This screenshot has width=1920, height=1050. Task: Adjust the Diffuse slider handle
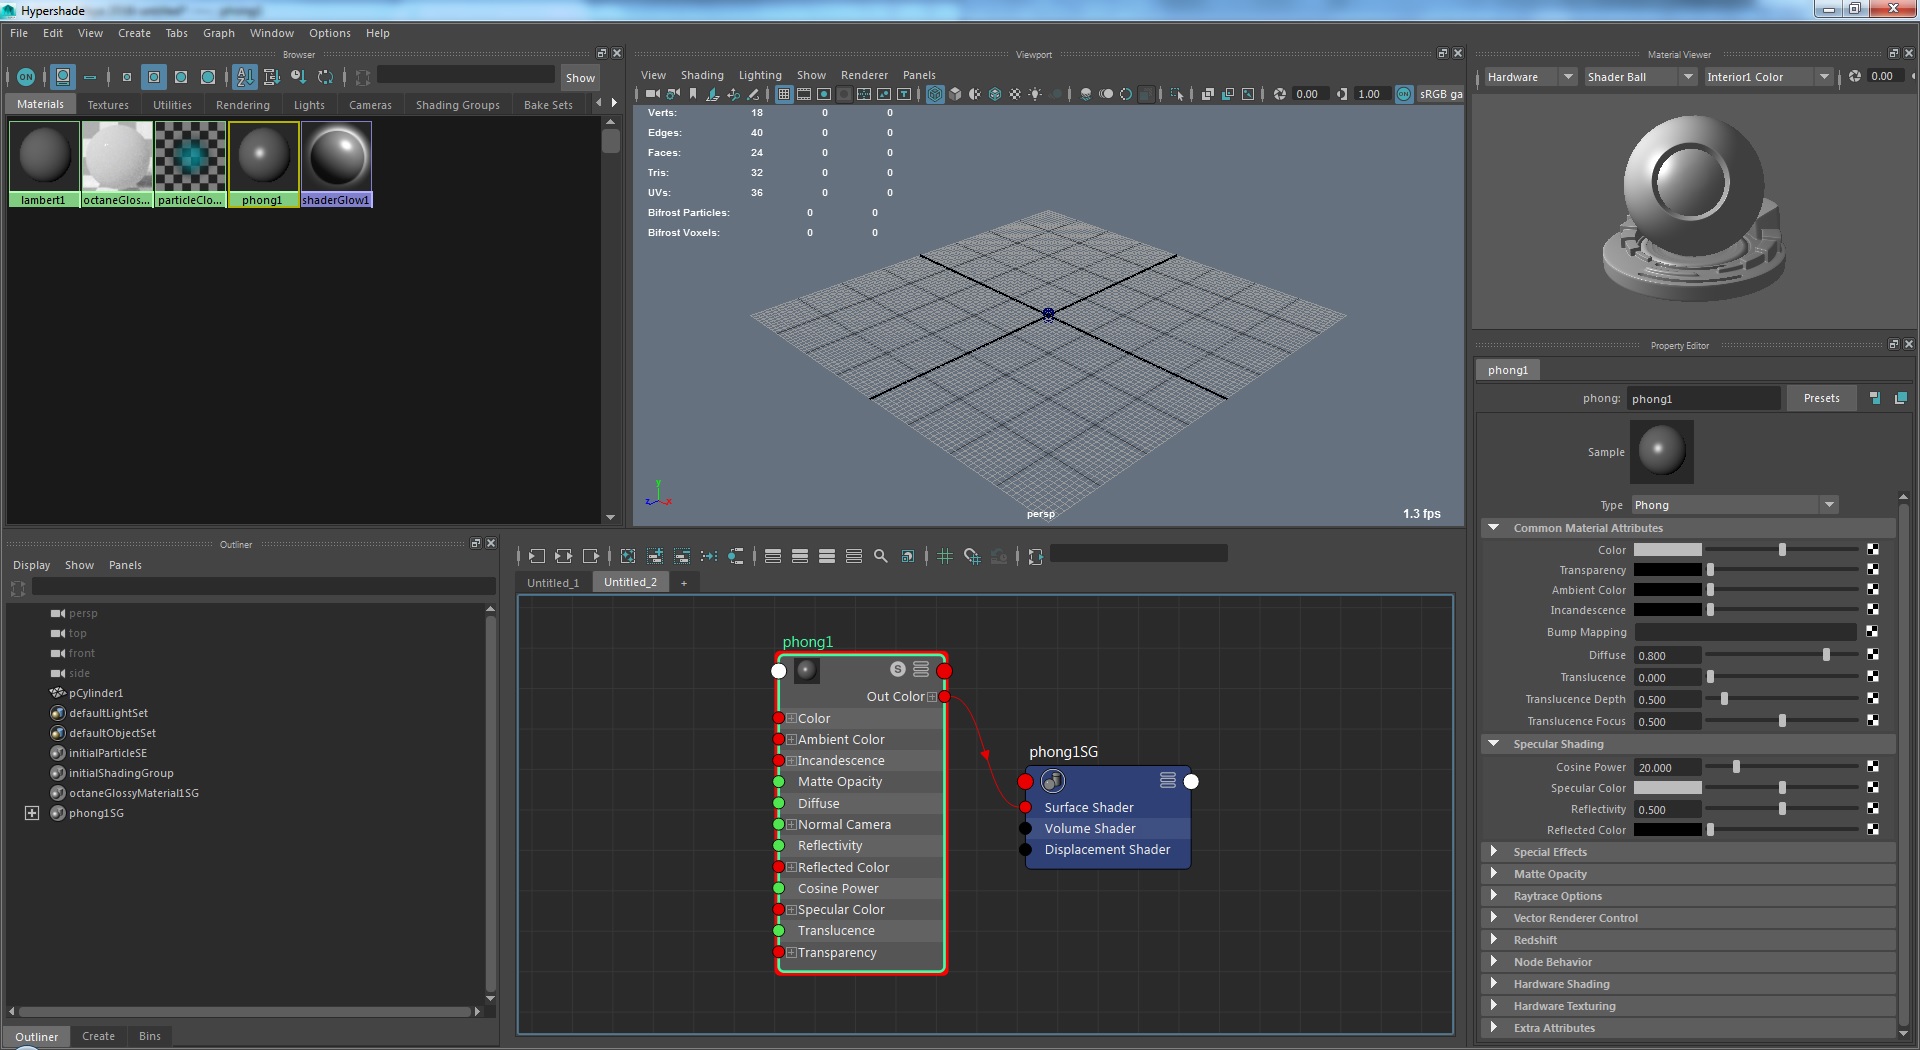1826,655
